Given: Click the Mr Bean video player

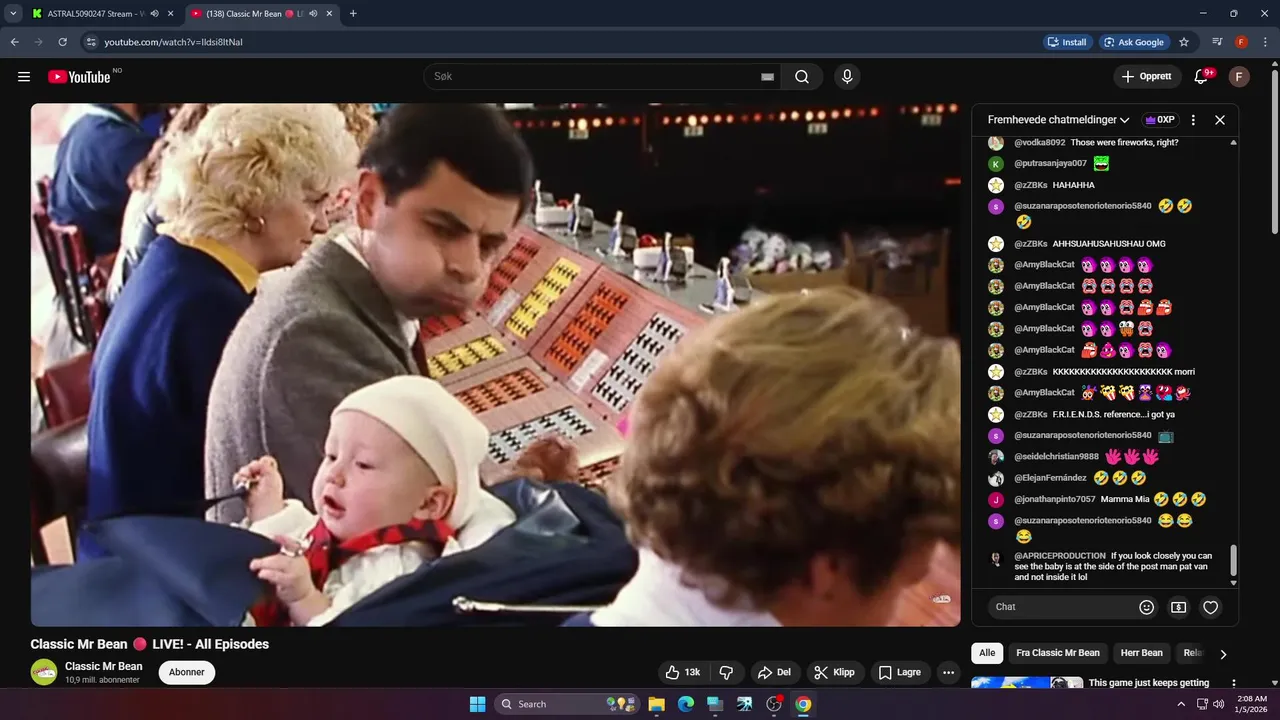Looking at the screenshot, I should click(x=495, y=365).
